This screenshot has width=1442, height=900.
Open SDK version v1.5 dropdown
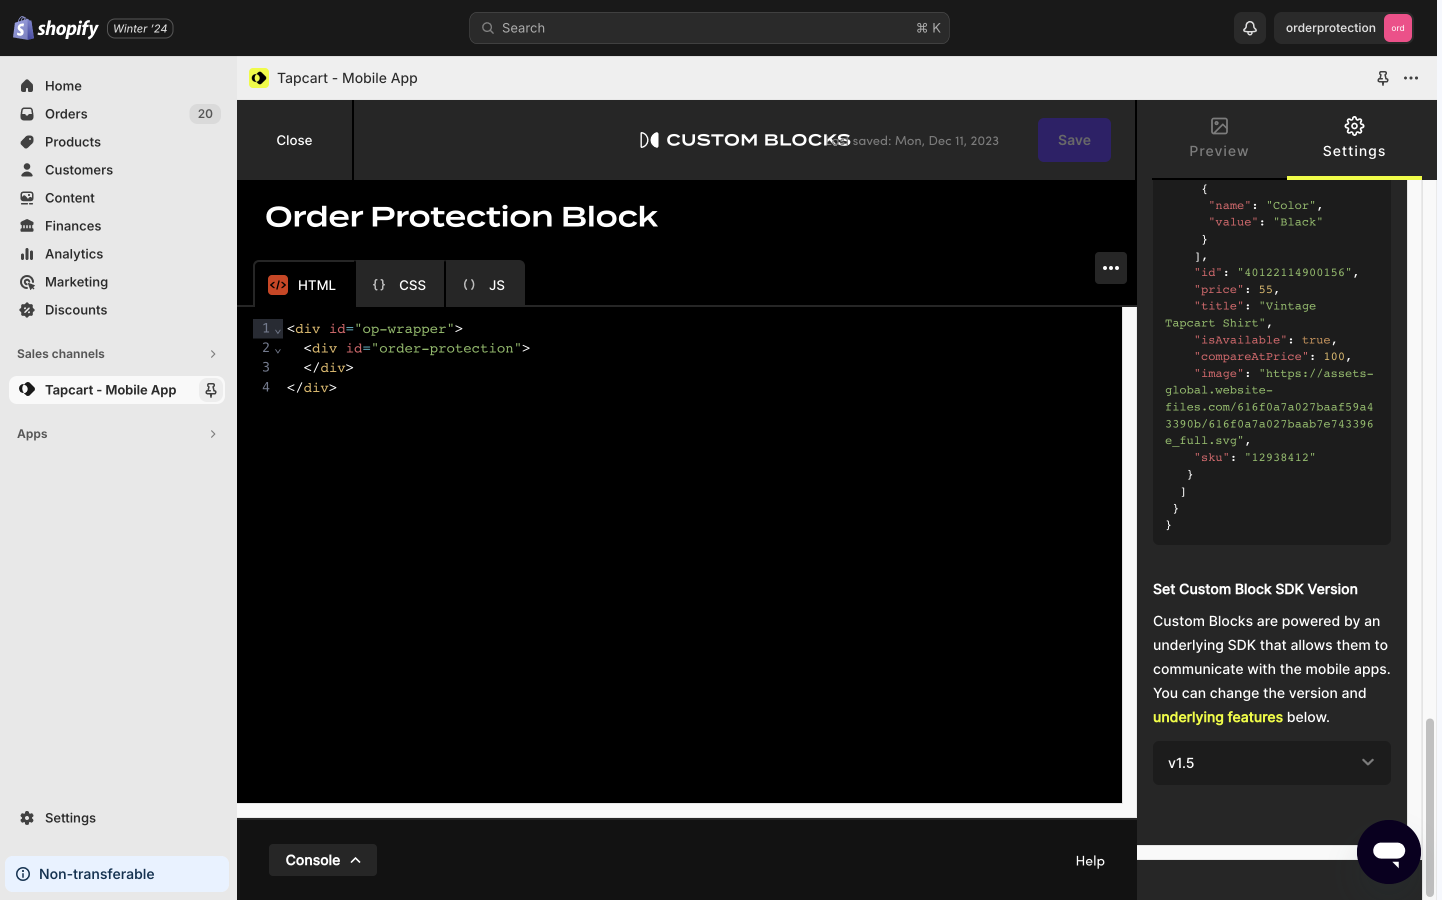click(1272, 763)
